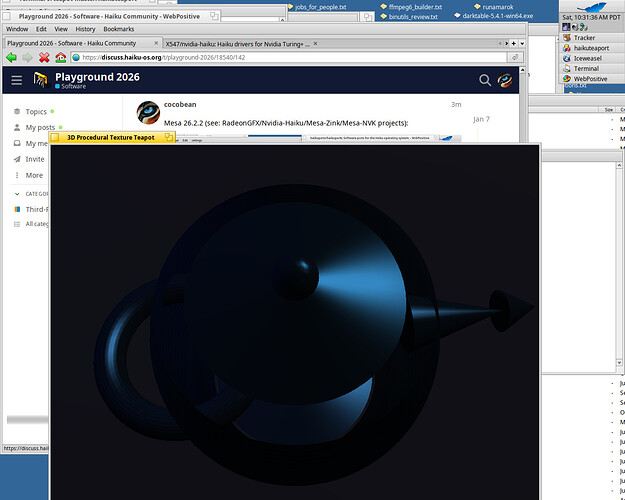Open the View menu
Screen dimensions: 625x500
[61, 29]
